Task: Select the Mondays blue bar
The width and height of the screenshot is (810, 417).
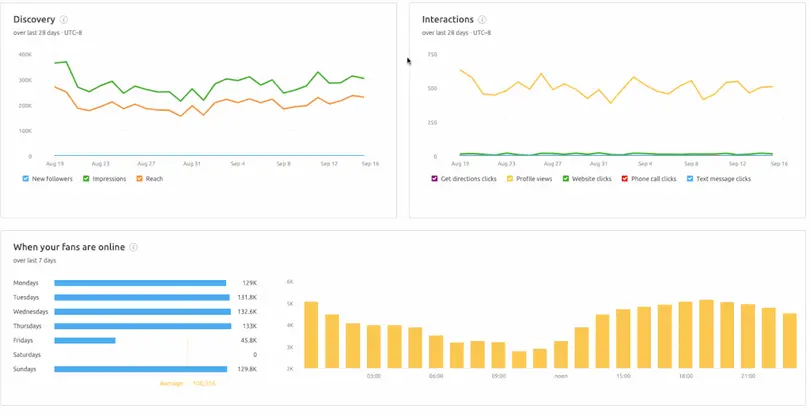Action: click(x=140, y=283)
